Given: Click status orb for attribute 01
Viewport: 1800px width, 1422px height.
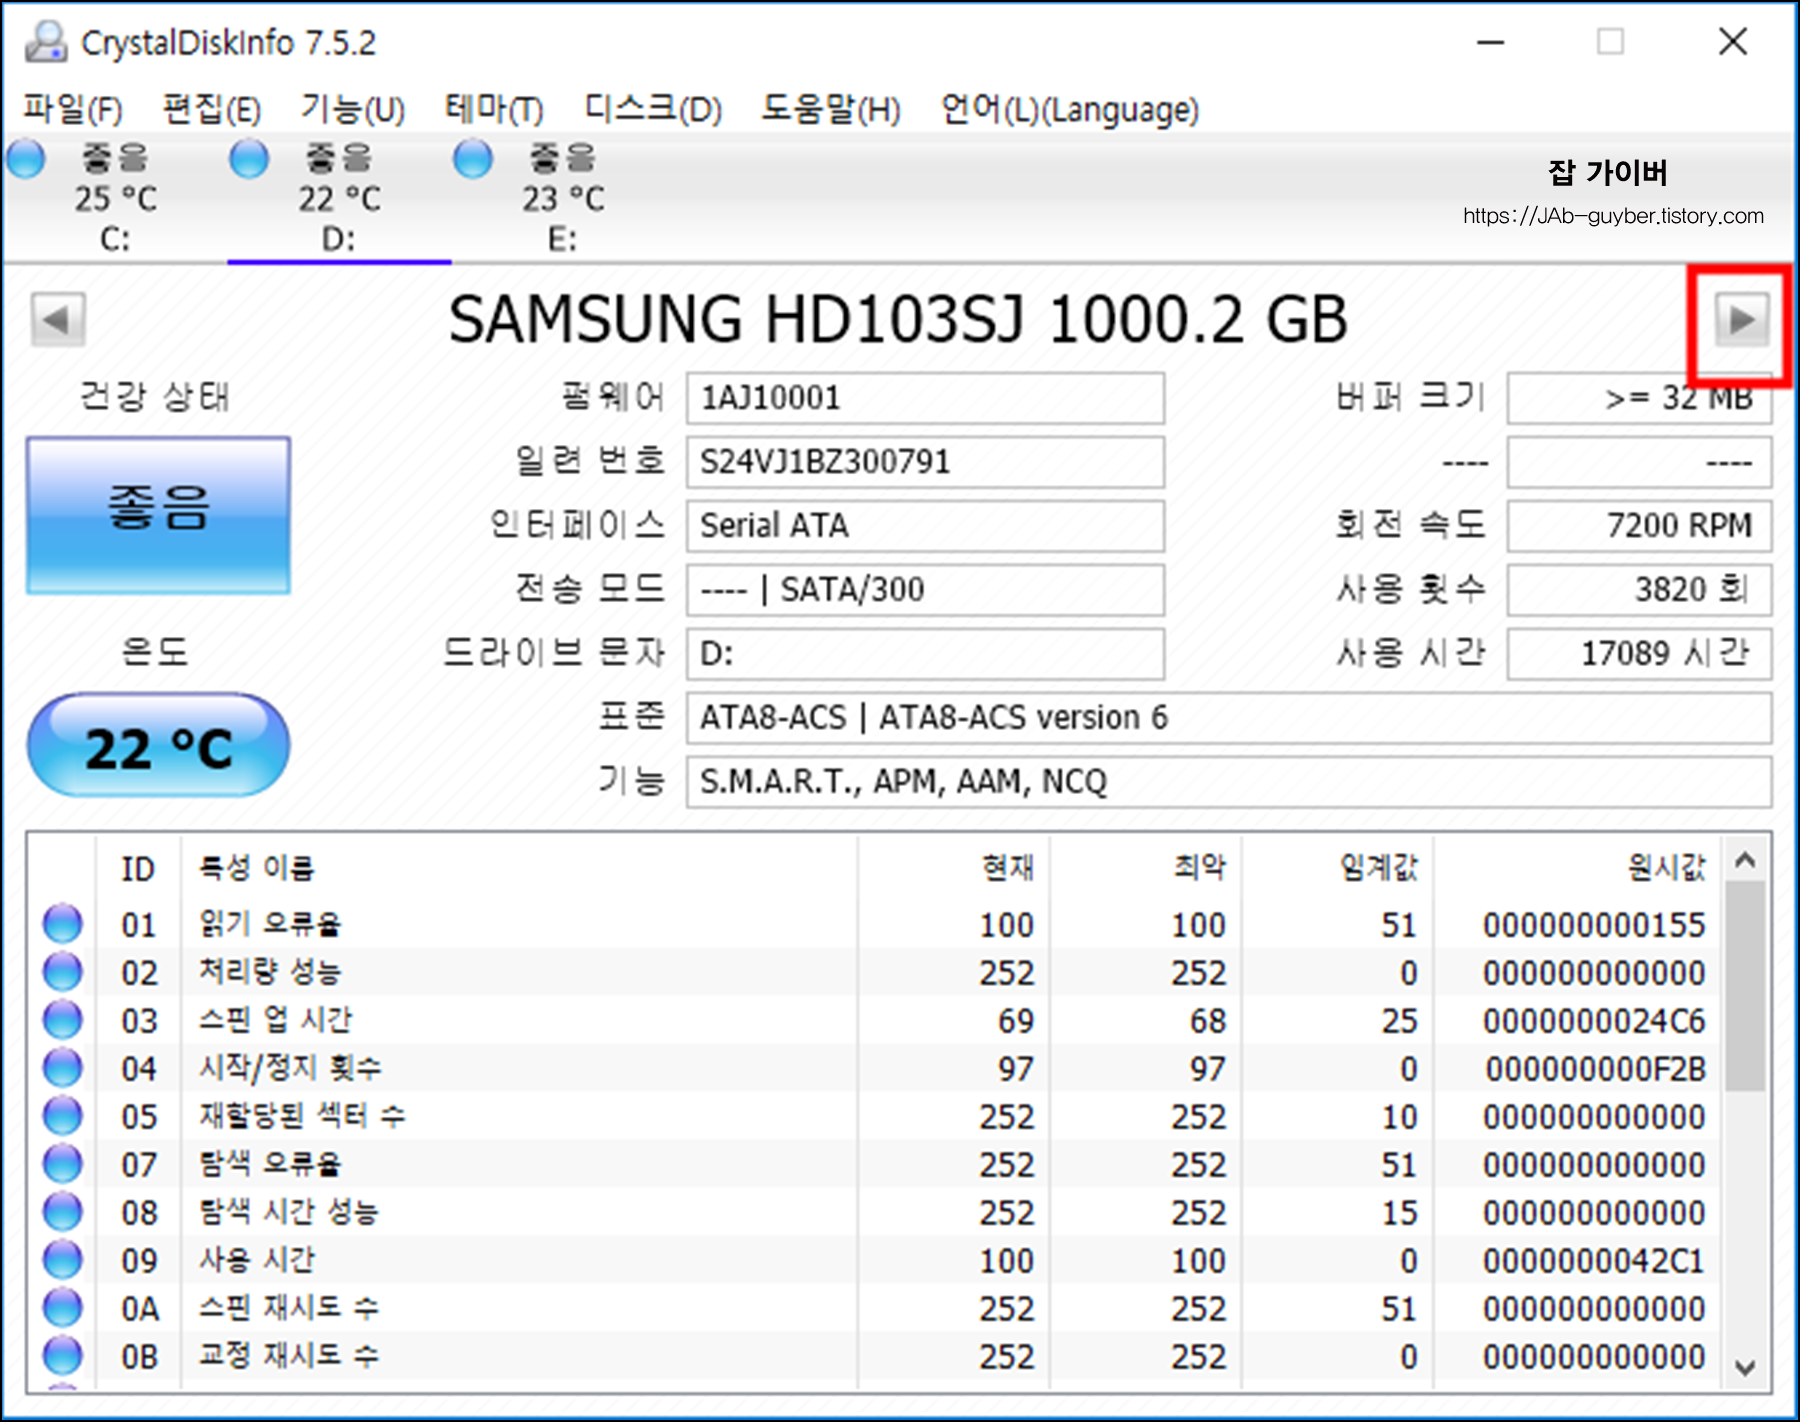Looking at the screenshot, I should tap(62, 923).
